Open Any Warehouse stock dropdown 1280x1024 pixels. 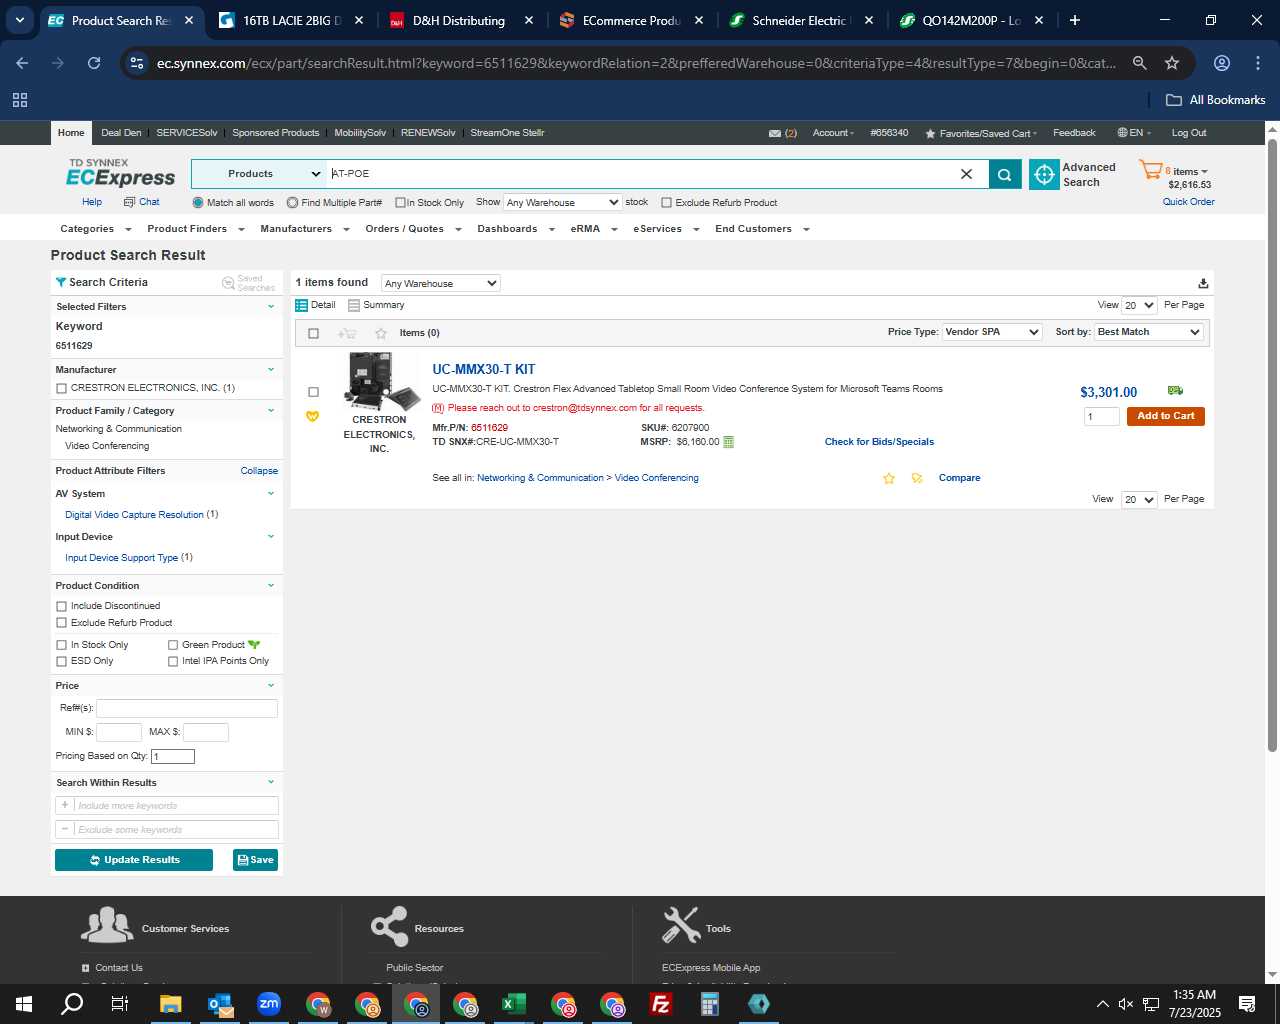[x=562, y=202]
